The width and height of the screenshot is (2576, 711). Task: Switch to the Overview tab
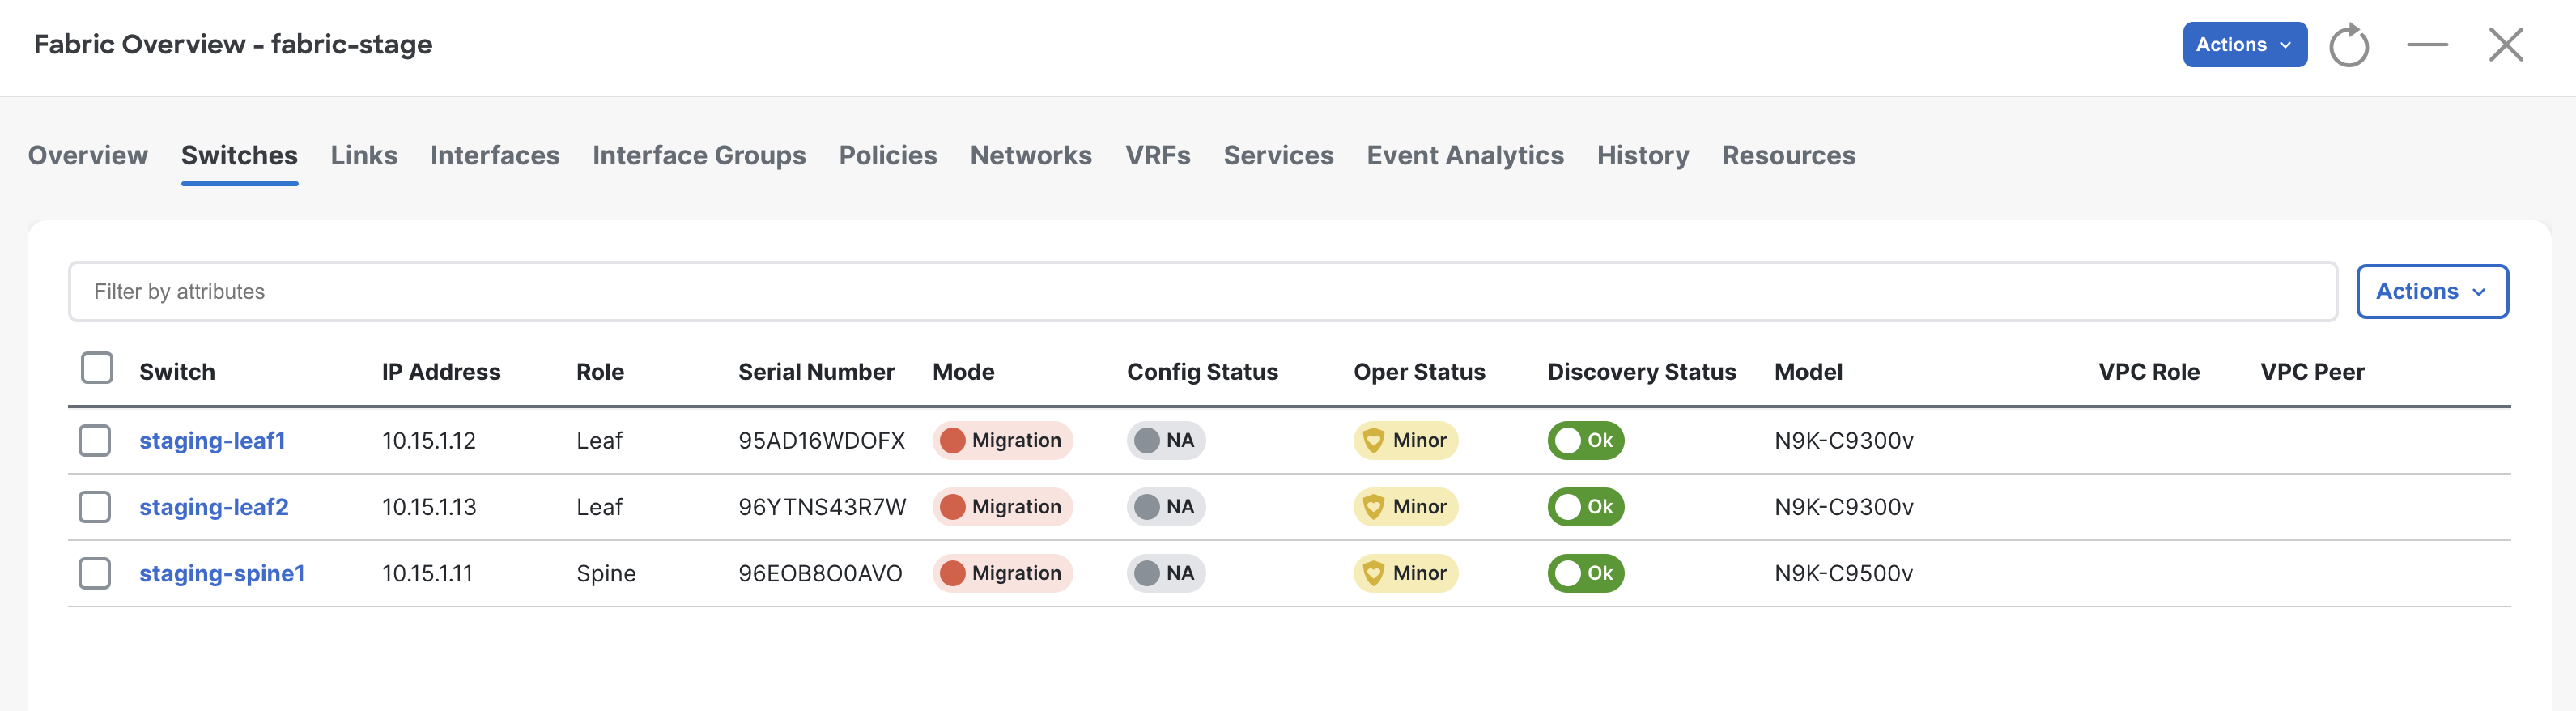click(88, 155)
